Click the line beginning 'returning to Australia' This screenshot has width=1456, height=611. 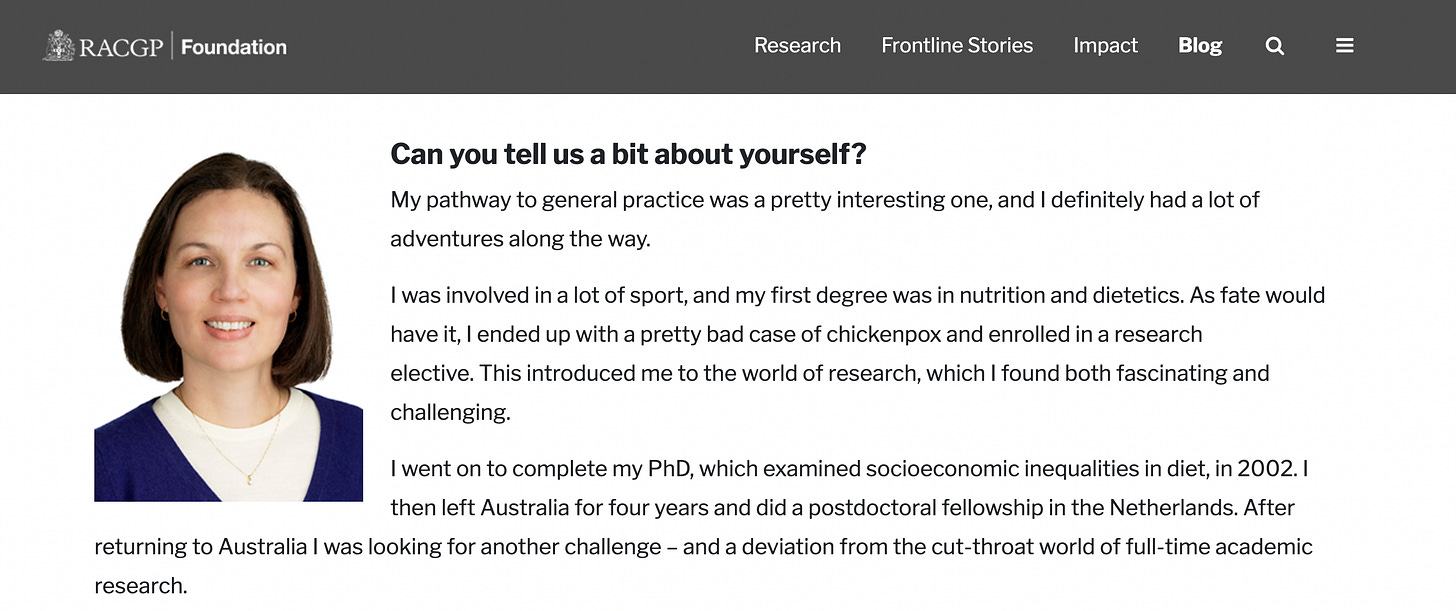(703, 547)
